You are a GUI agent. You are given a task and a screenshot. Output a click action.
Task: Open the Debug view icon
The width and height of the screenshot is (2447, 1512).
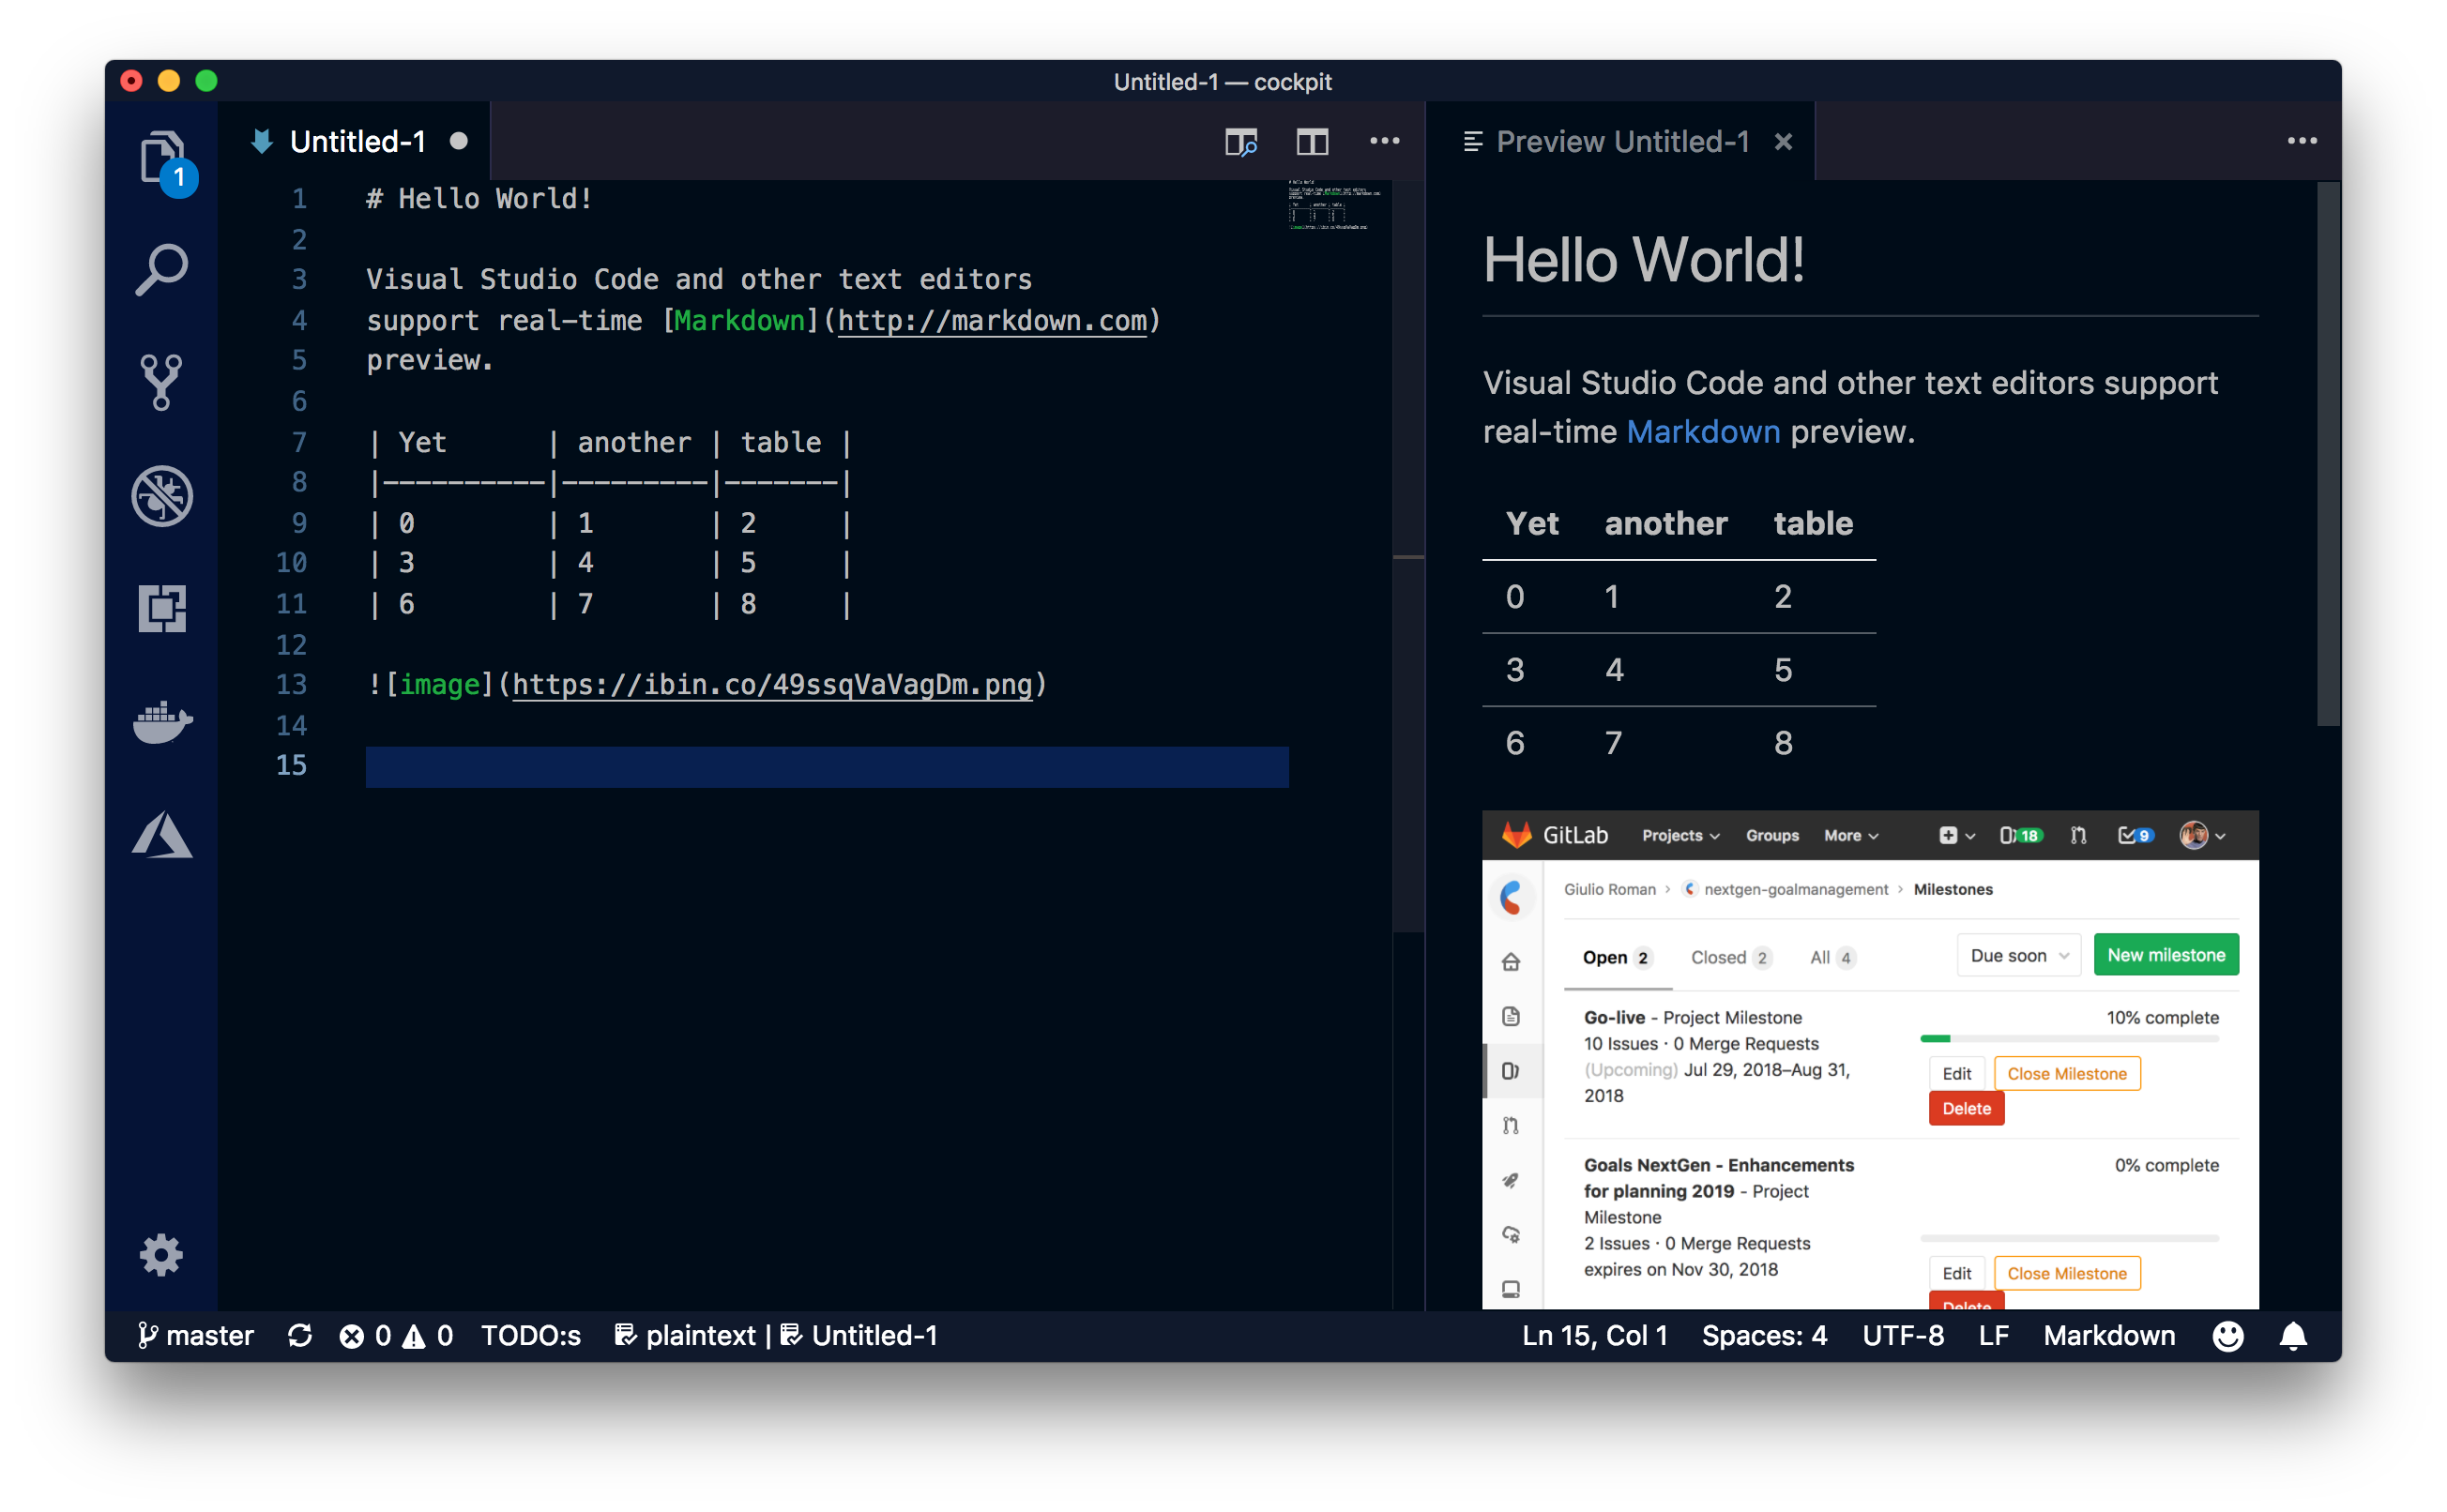[x=162, y=496]
